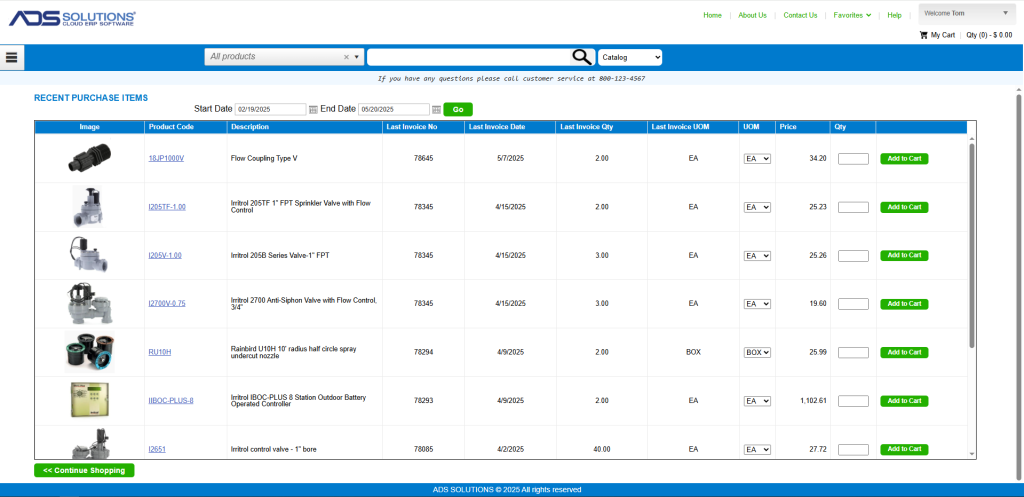This screenshot has width=1024, height=497.
Task: Click the price value 1,102.61
Action: click(813, 400)
